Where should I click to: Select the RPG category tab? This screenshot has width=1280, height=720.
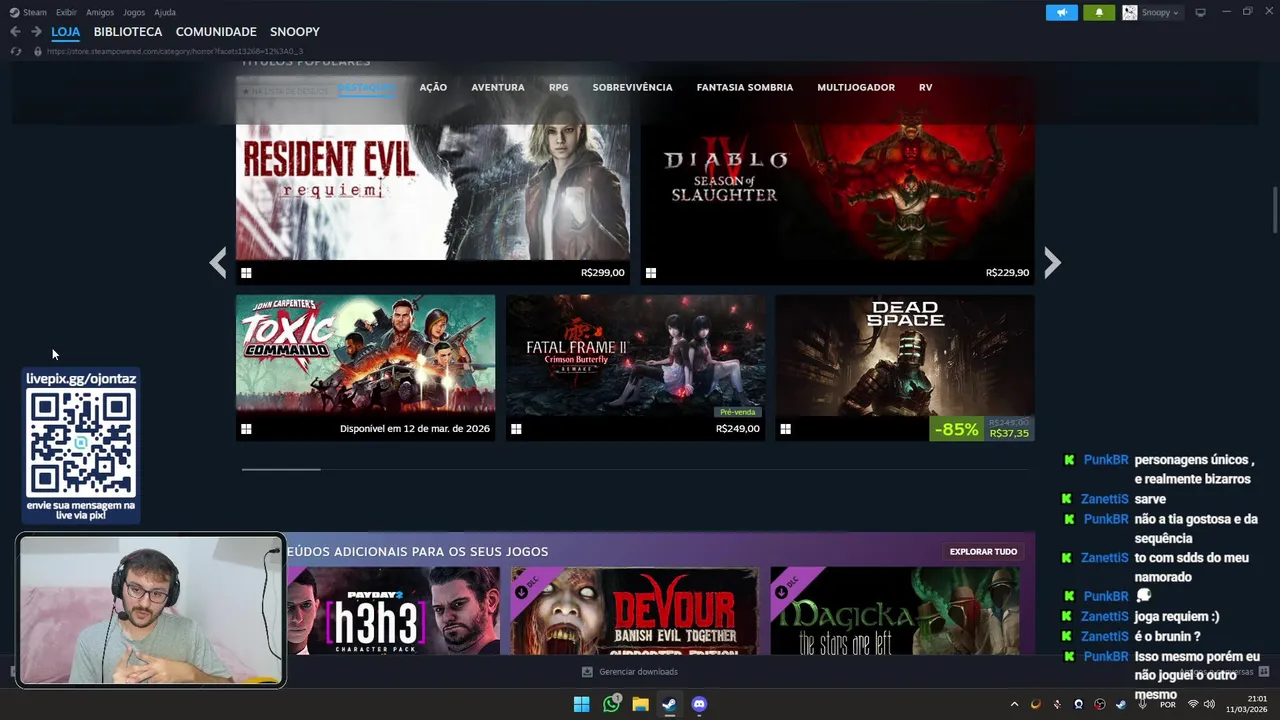tap(558, 88)
